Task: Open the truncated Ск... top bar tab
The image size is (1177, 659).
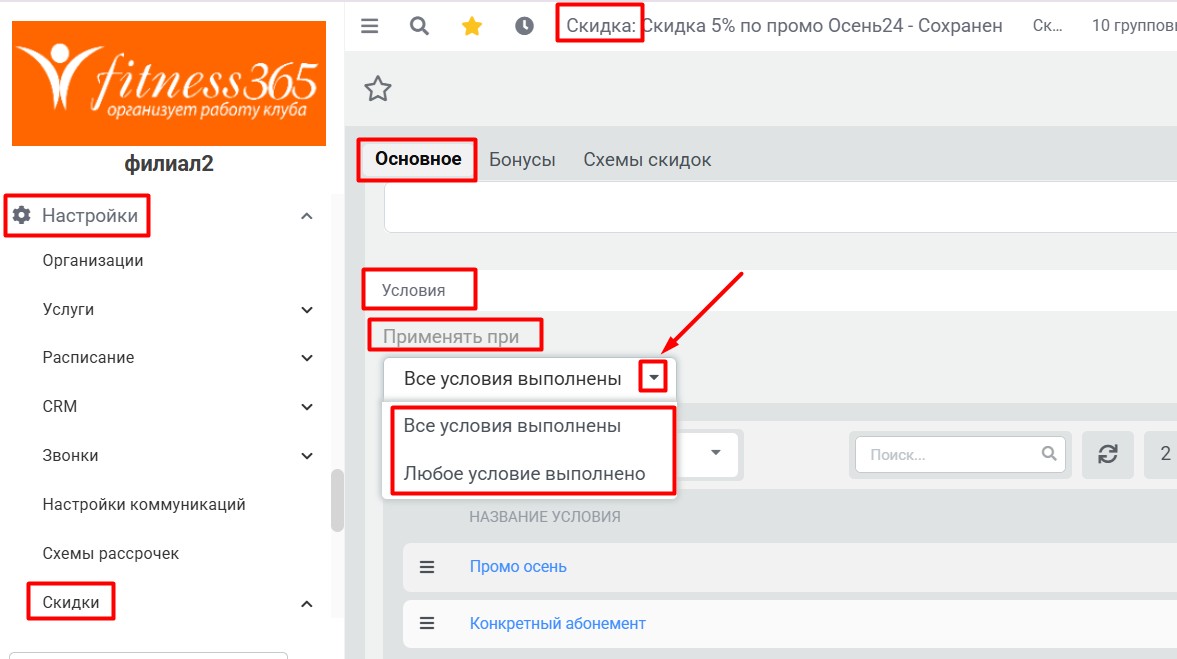Action: [x=1047, y=26]
